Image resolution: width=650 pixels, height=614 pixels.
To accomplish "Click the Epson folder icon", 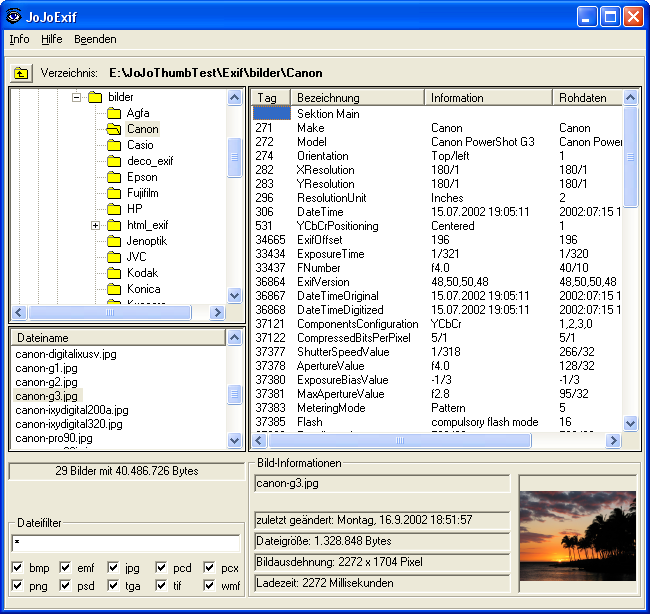I will (x=114, y=177).
